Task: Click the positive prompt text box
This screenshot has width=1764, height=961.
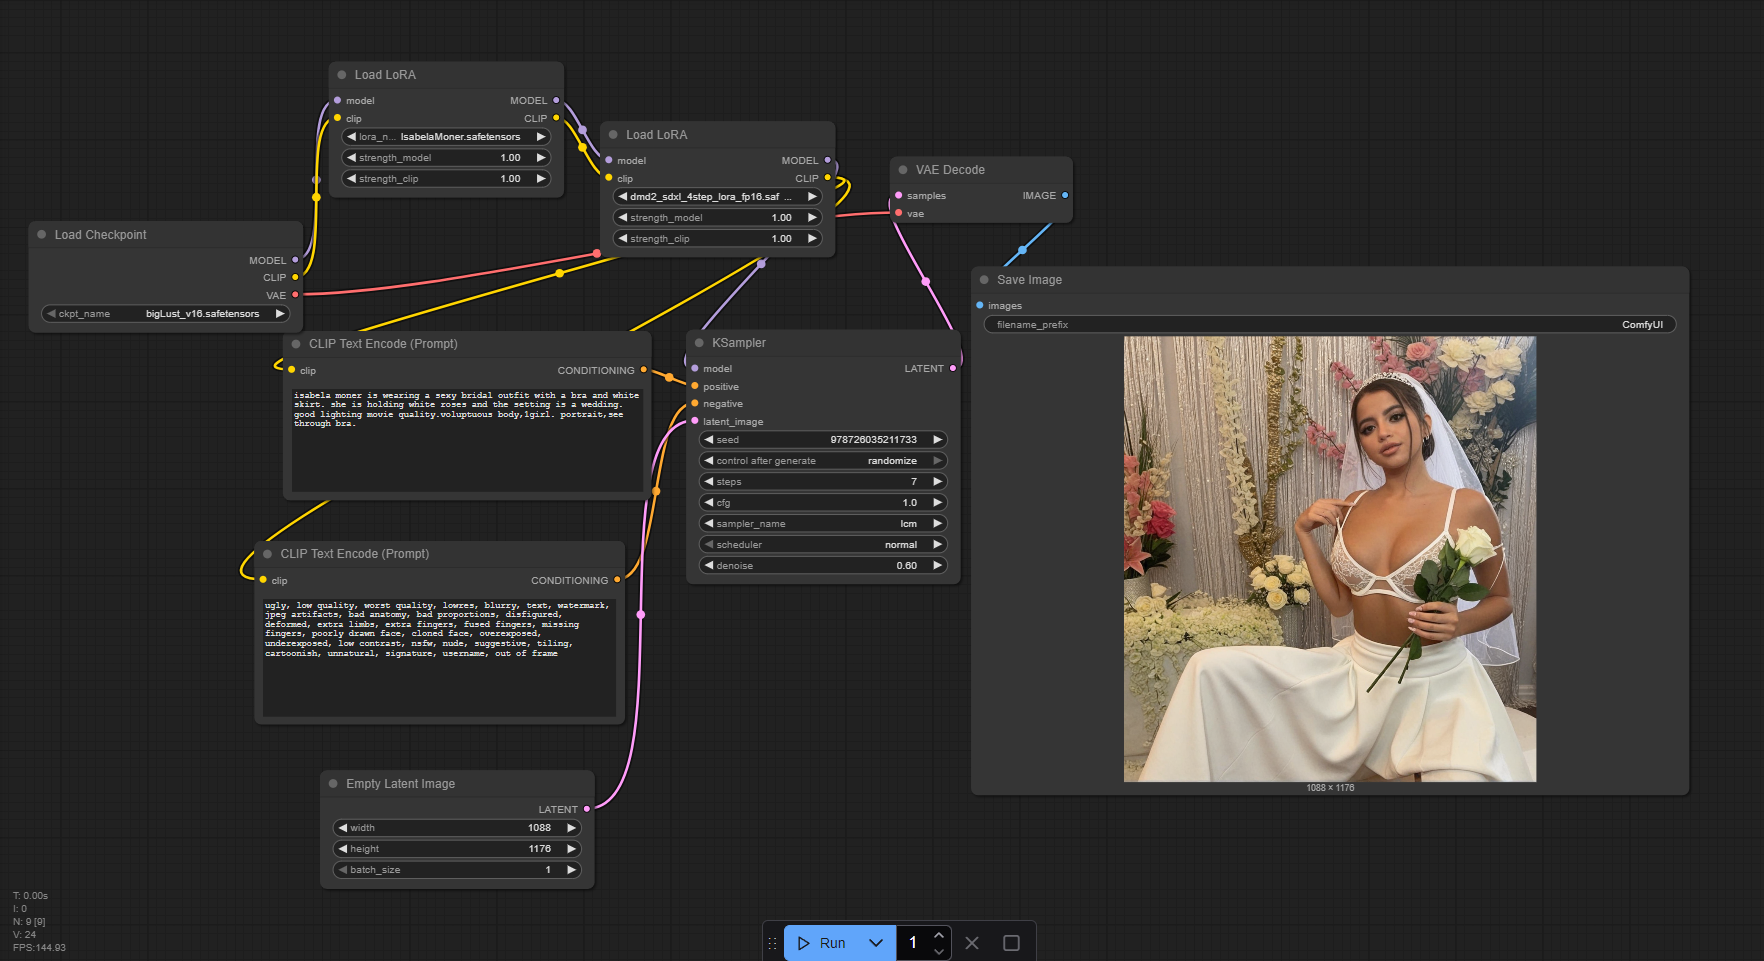Action: coord(466,440)
